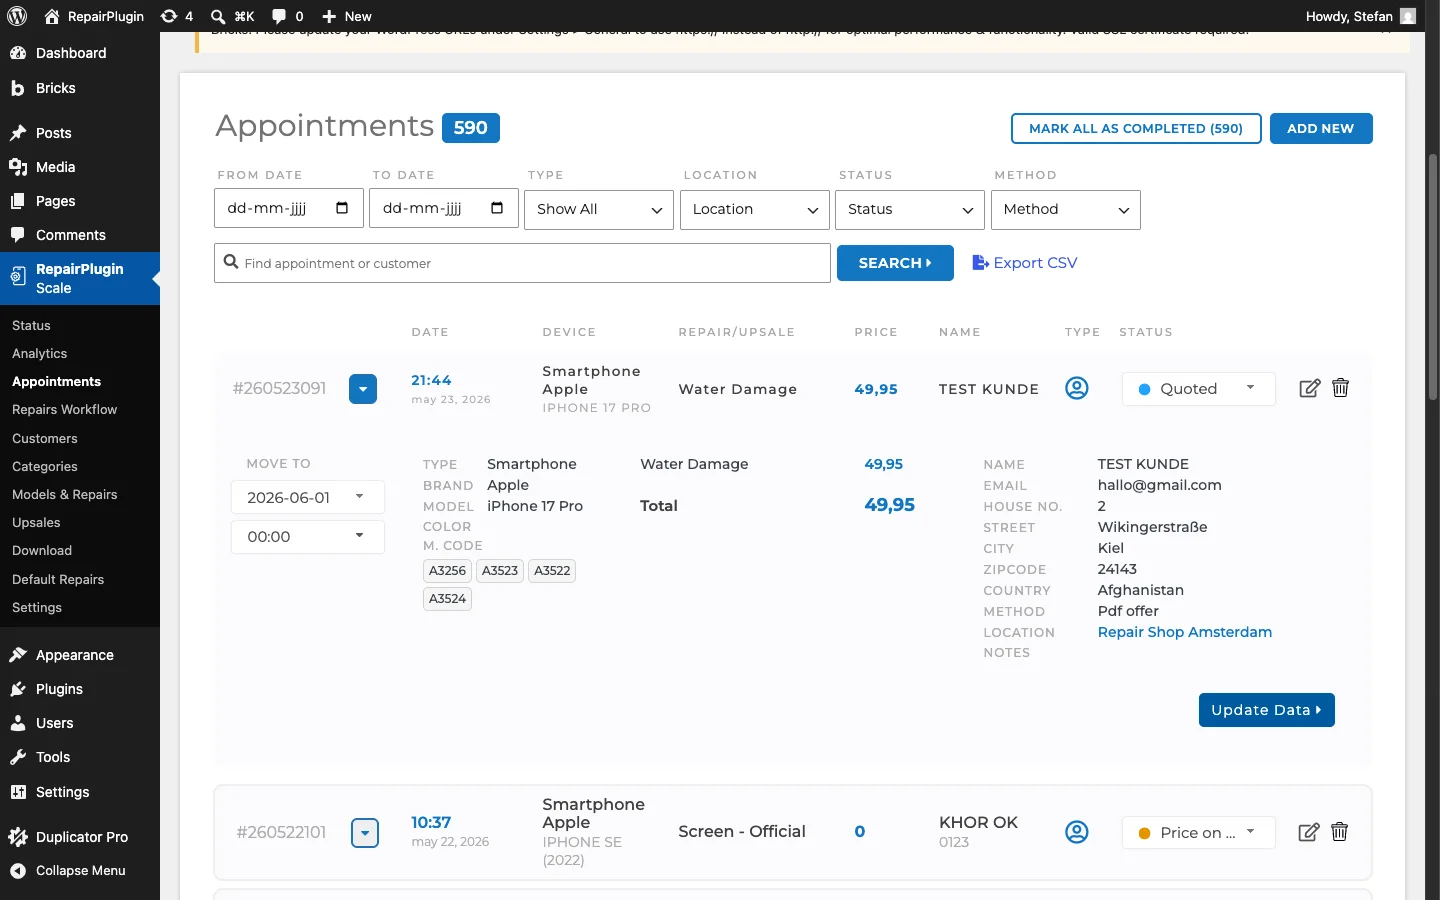Open the Customers submenu item
The height and width of the screenshot is (900, 1440).
point(45,439)
